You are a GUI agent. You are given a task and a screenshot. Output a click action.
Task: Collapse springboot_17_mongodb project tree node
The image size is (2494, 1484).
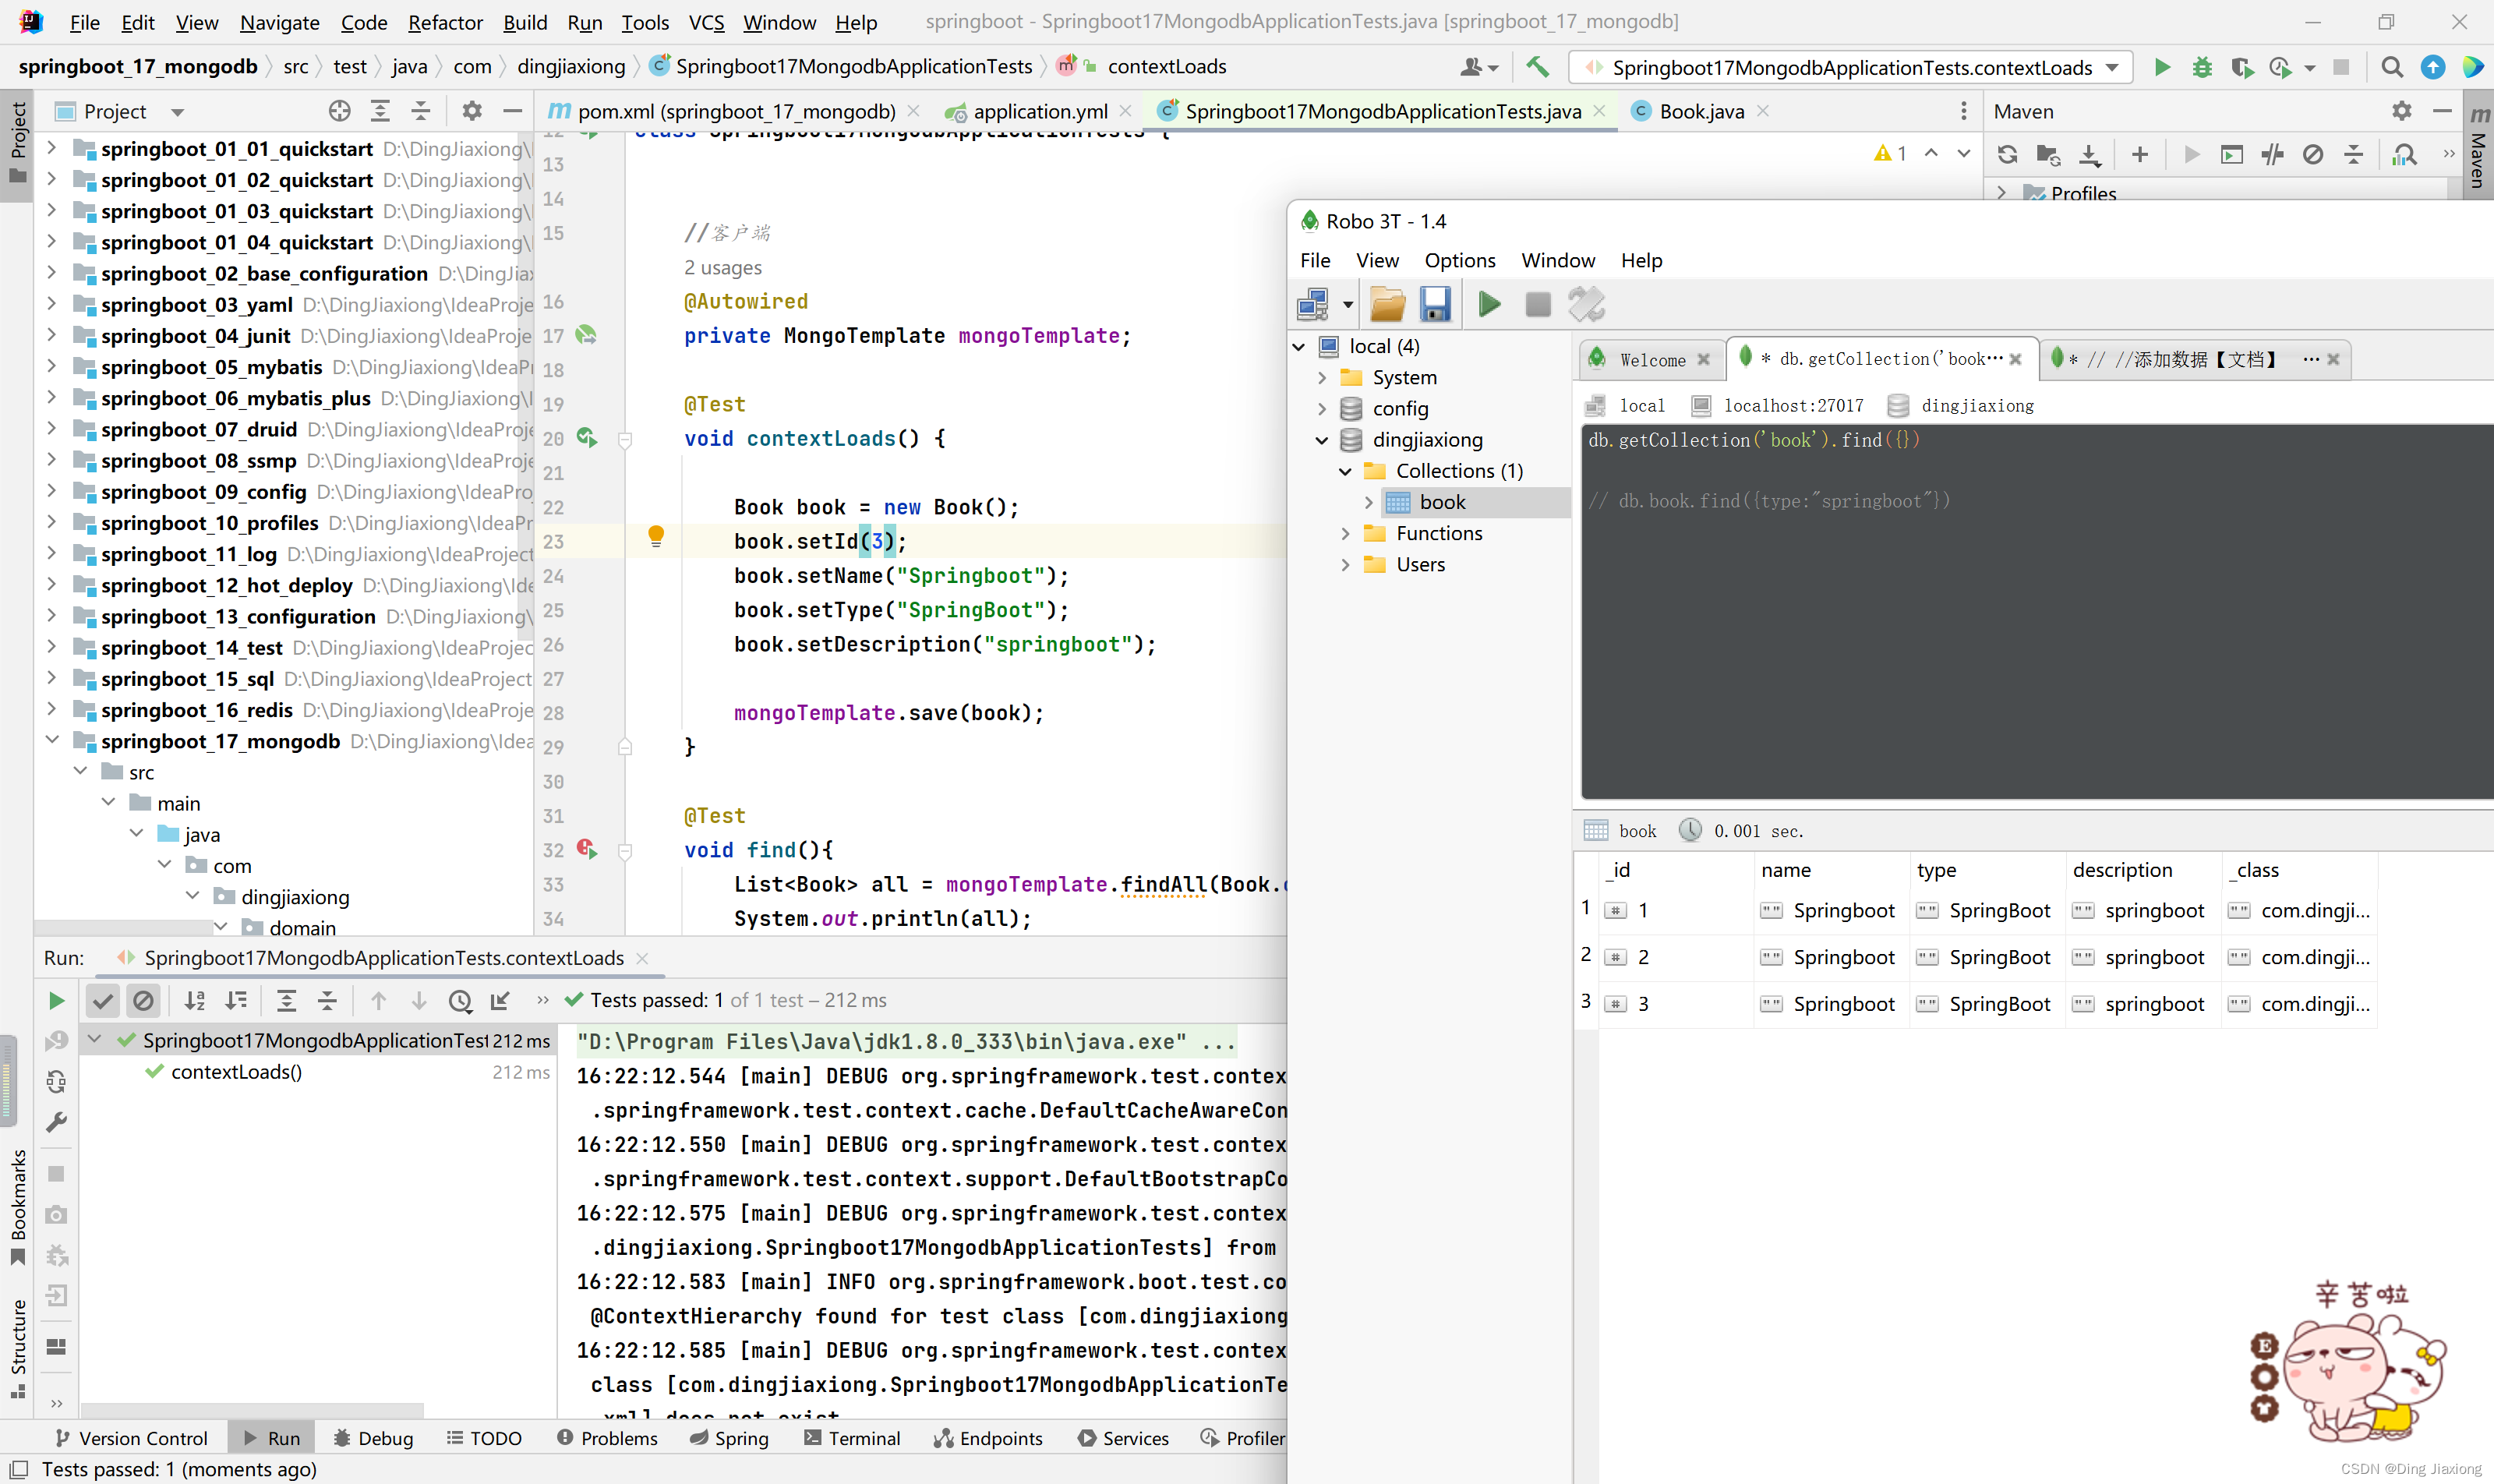[52, 740]
